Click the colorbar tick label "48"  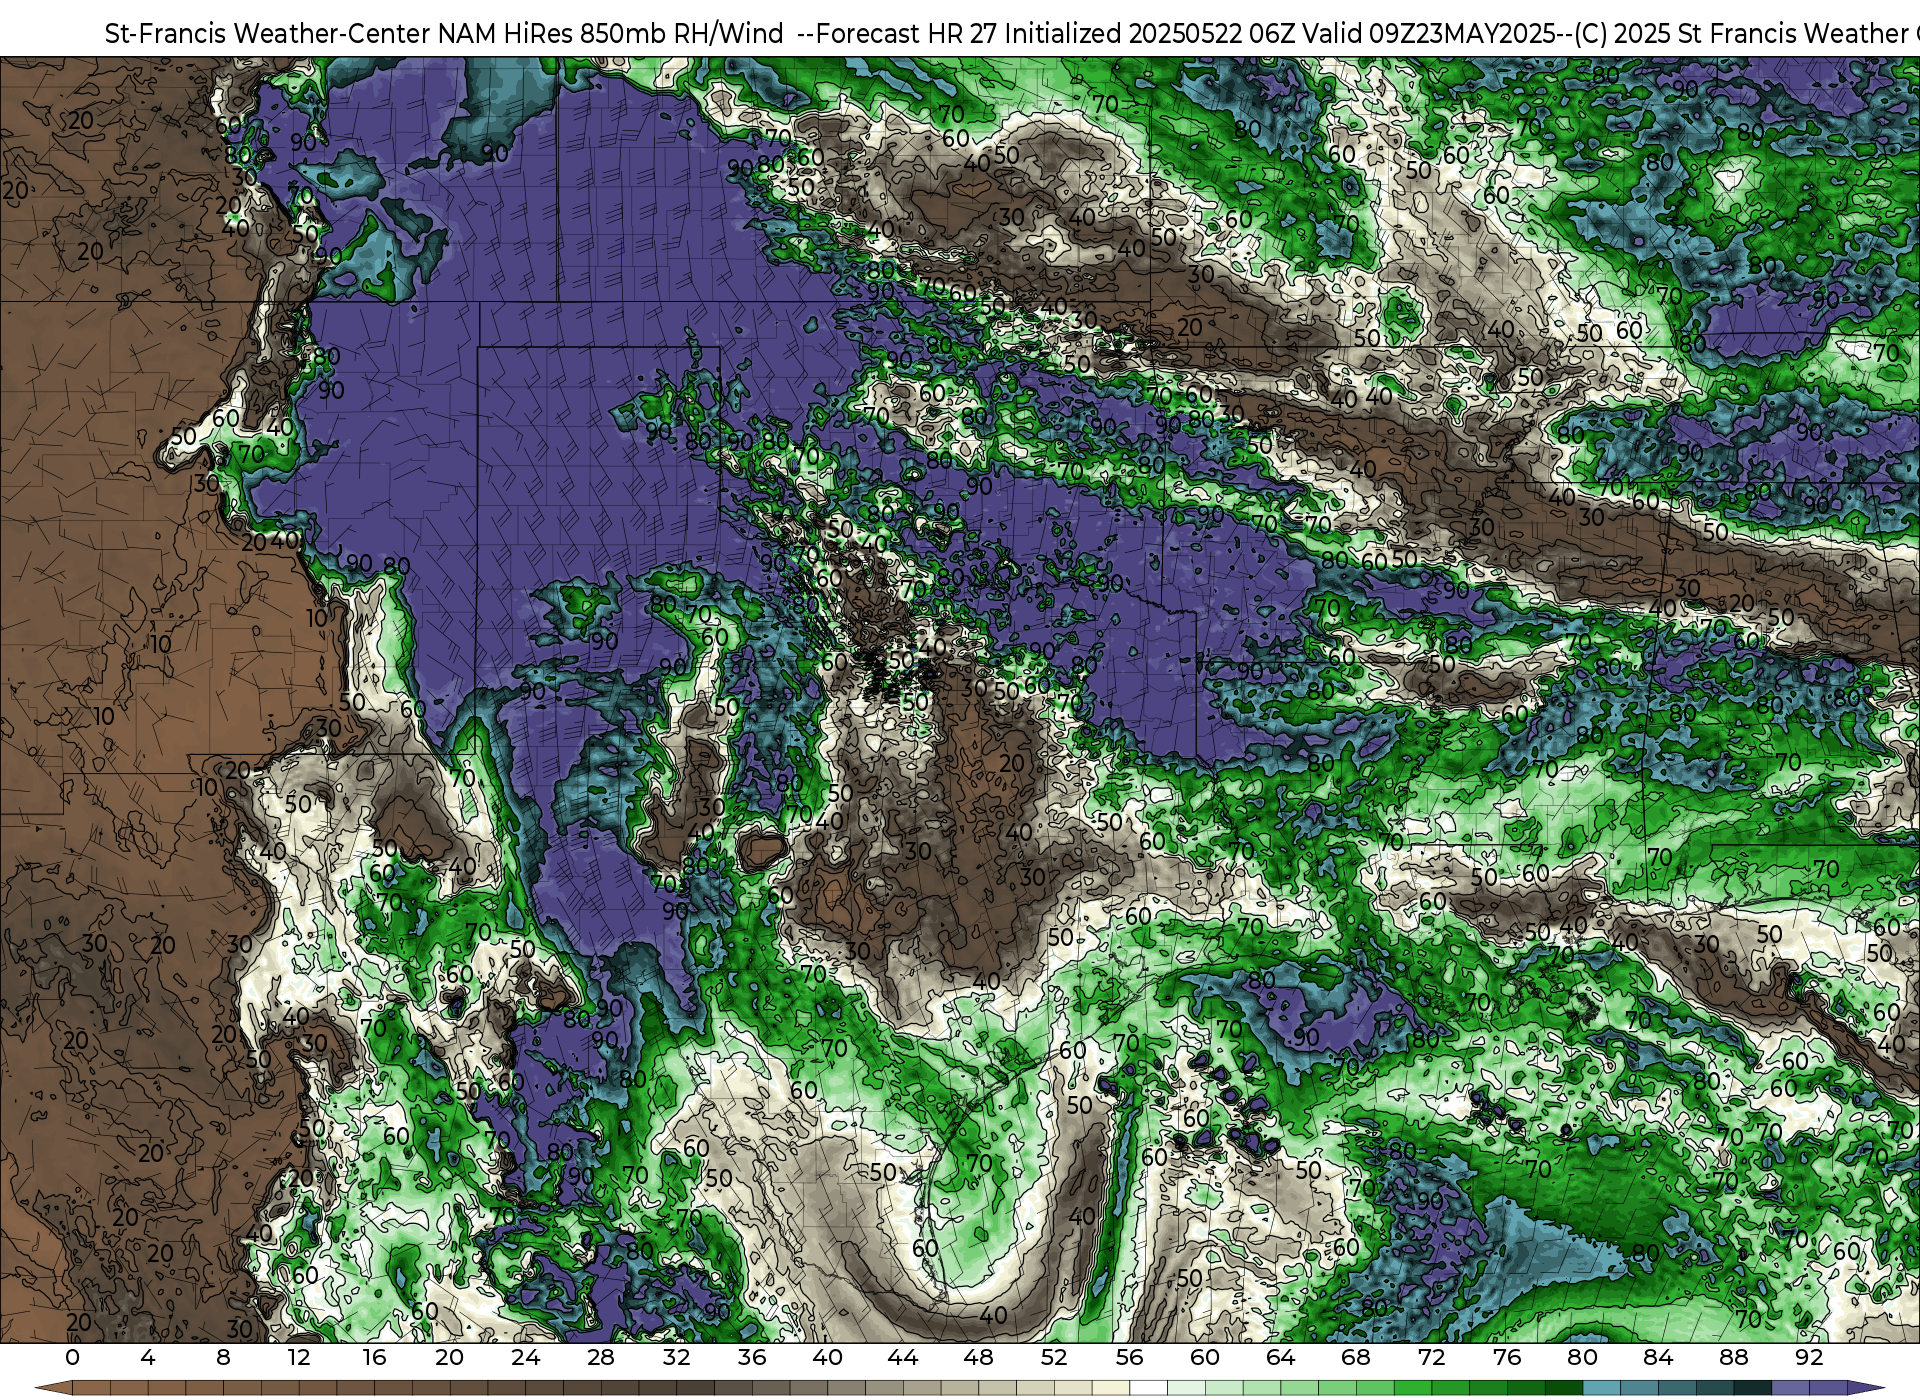pyautogui.click(x=978, y=1358)
